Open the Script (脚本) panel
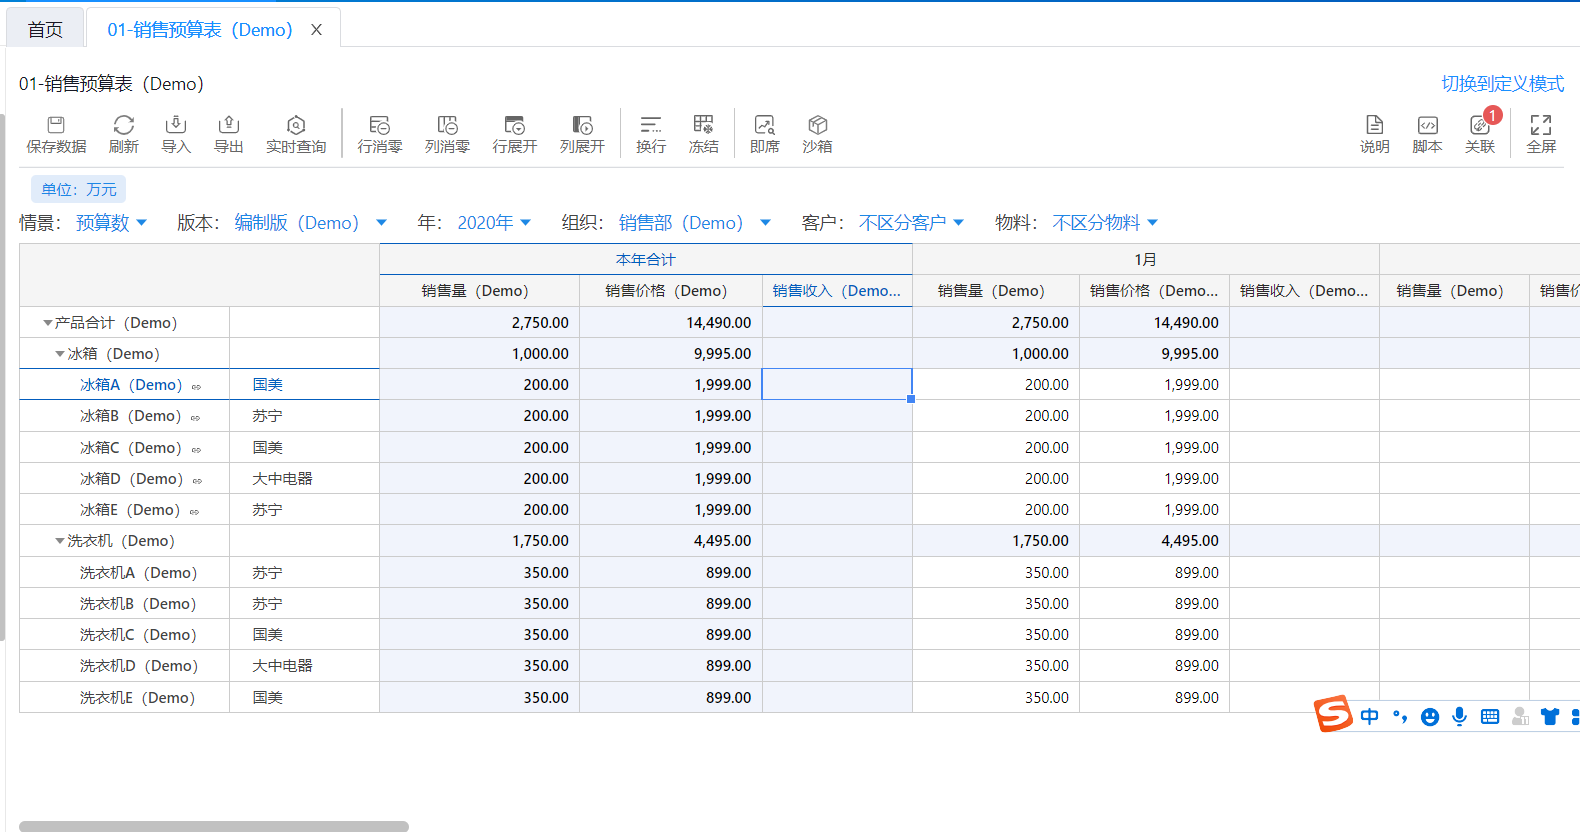1580x832 pixels. [1427, 125]
